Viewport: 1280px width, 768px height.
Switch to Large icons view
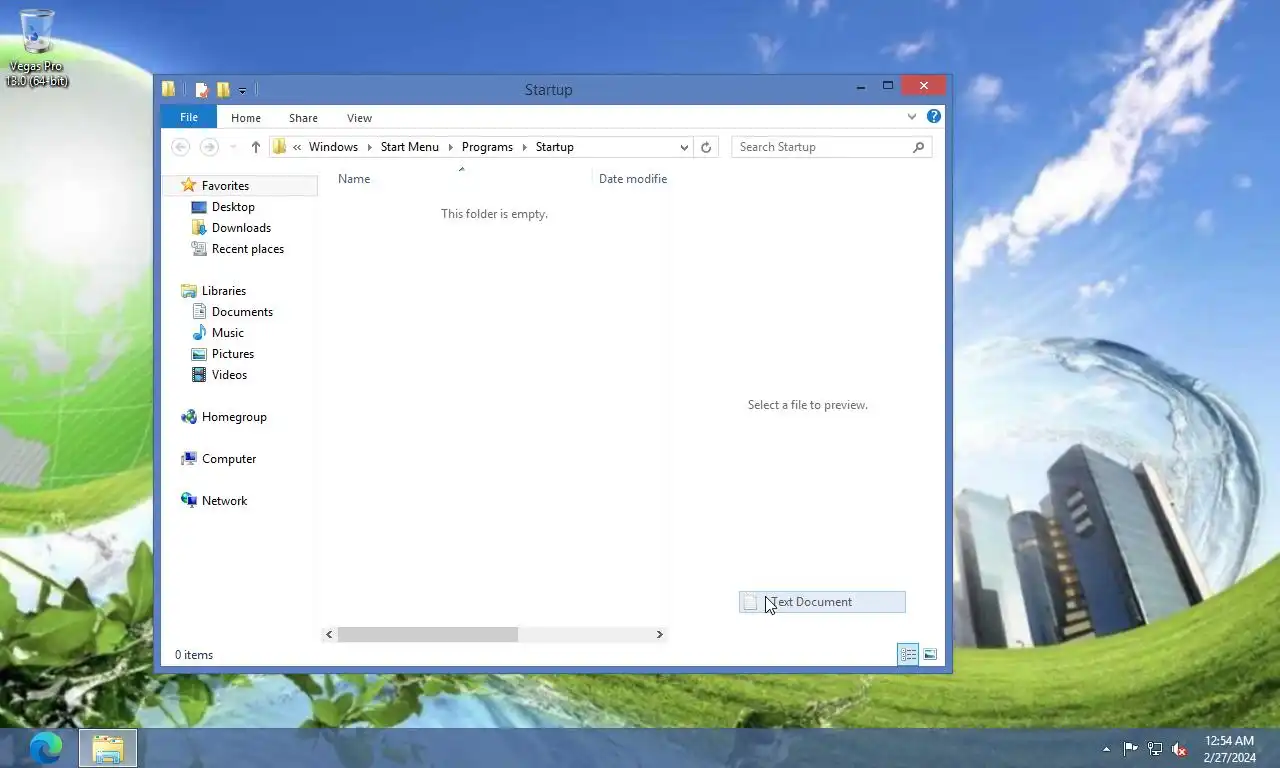tap(930, 655)
